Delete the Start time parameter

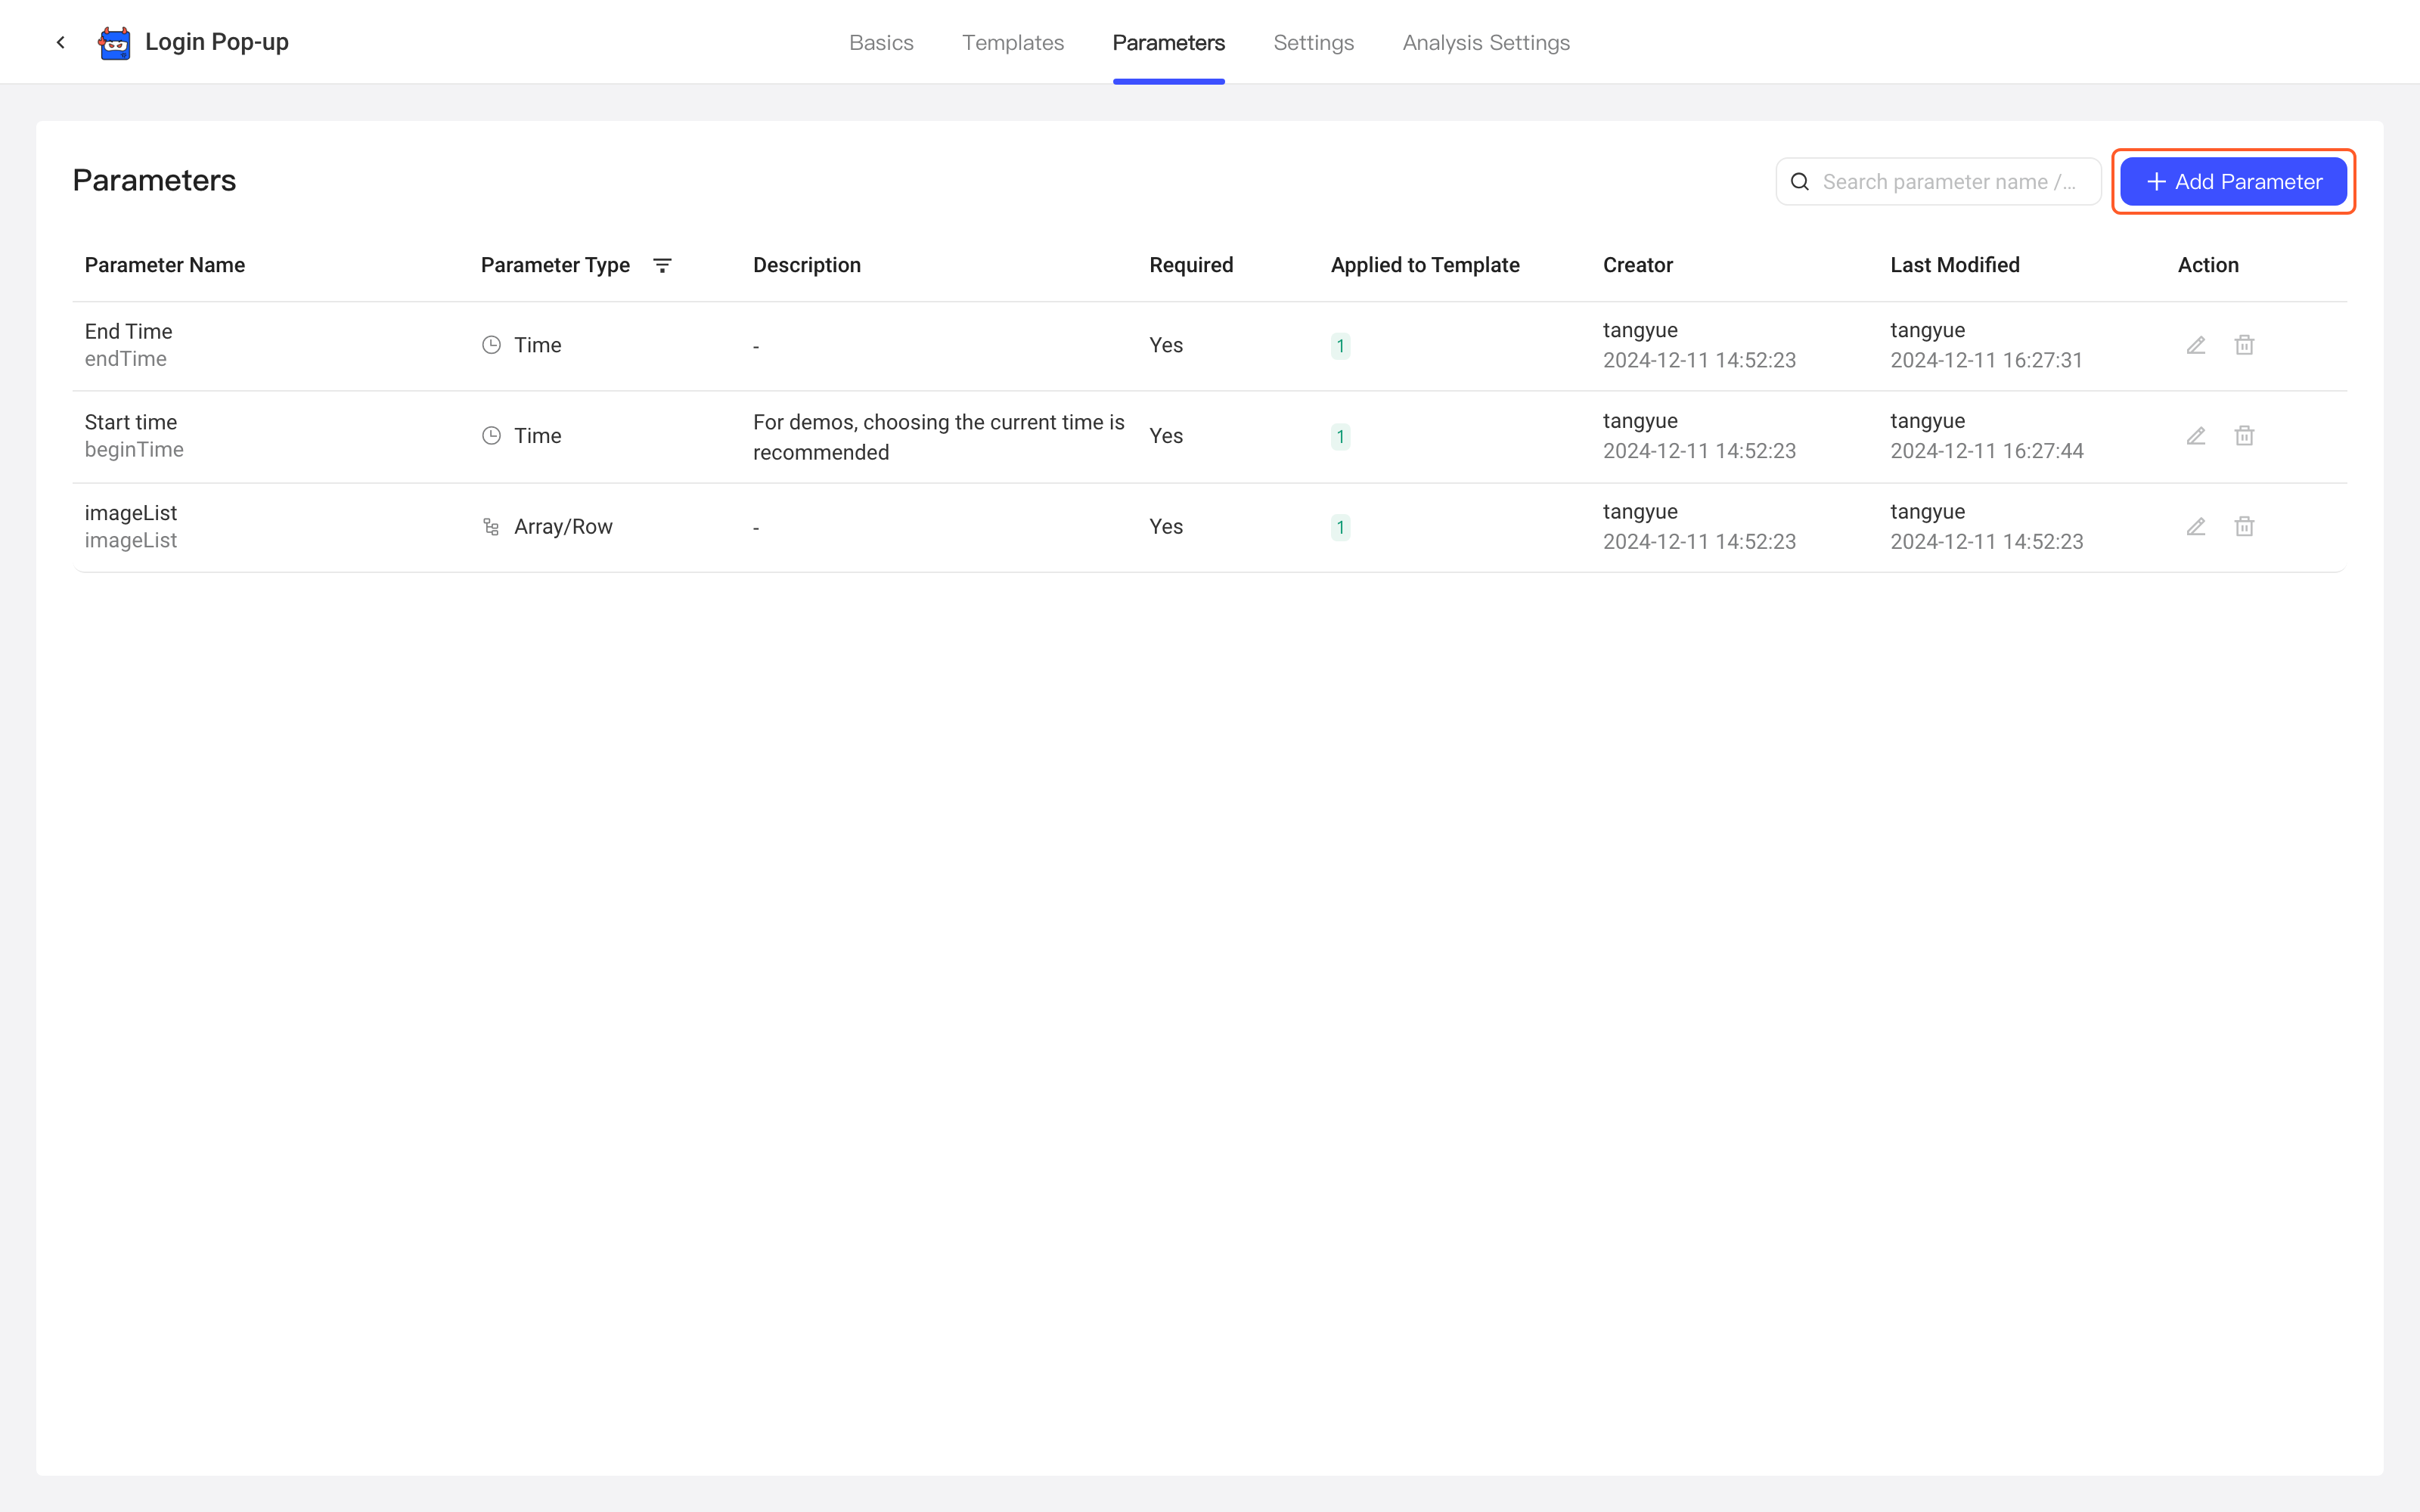tap(2244, 436)
